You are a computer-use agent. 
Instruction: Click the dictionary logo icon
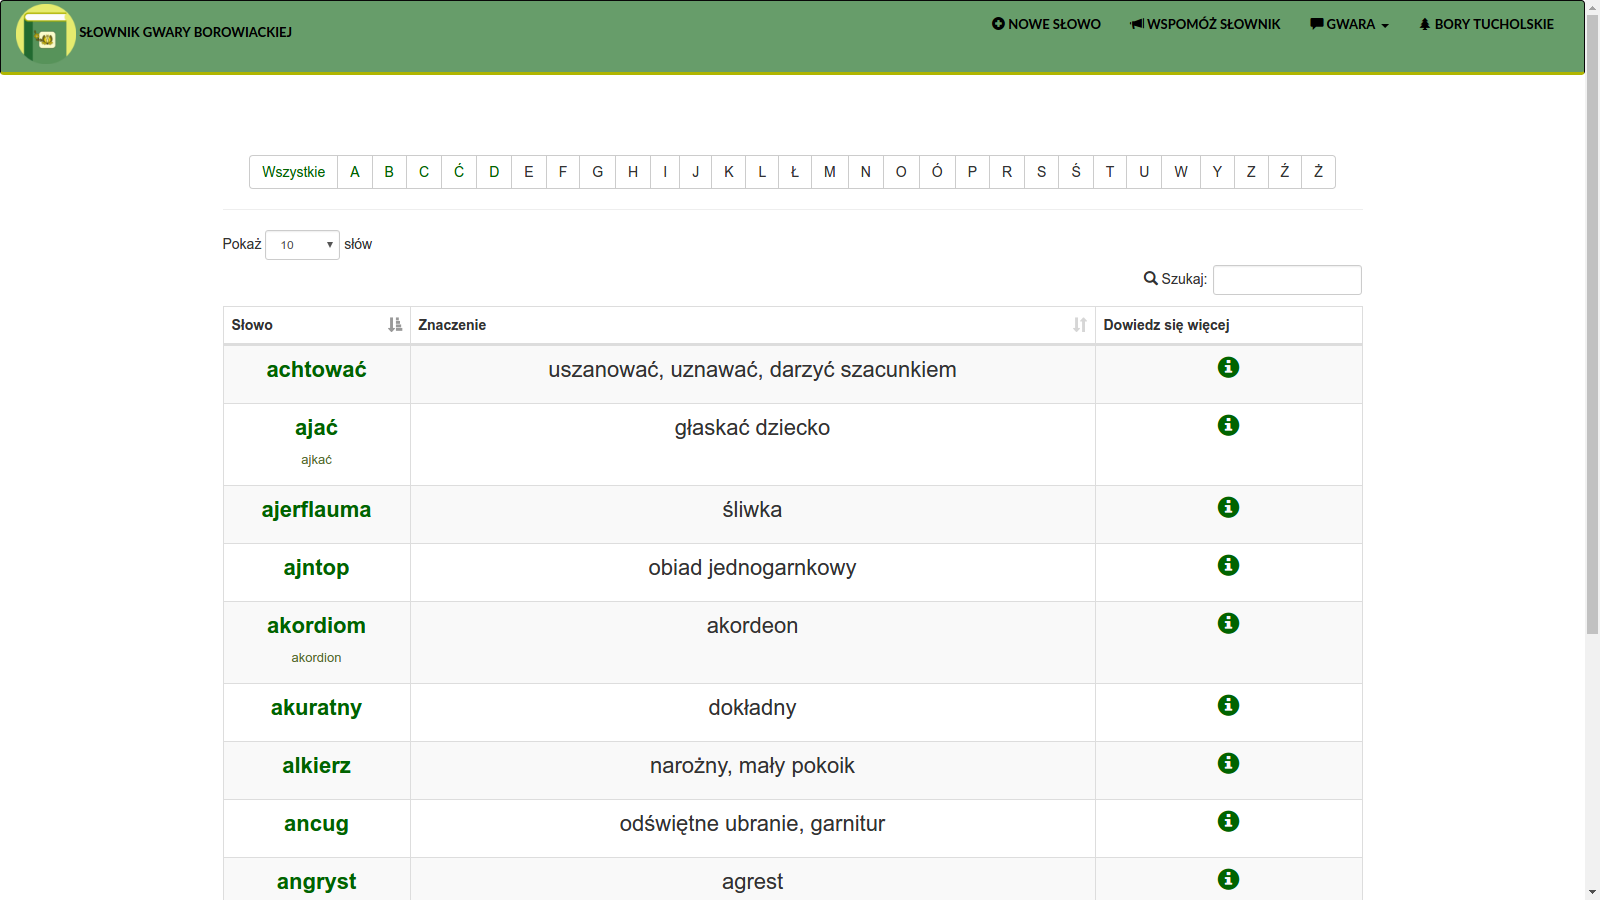[45, 34]
